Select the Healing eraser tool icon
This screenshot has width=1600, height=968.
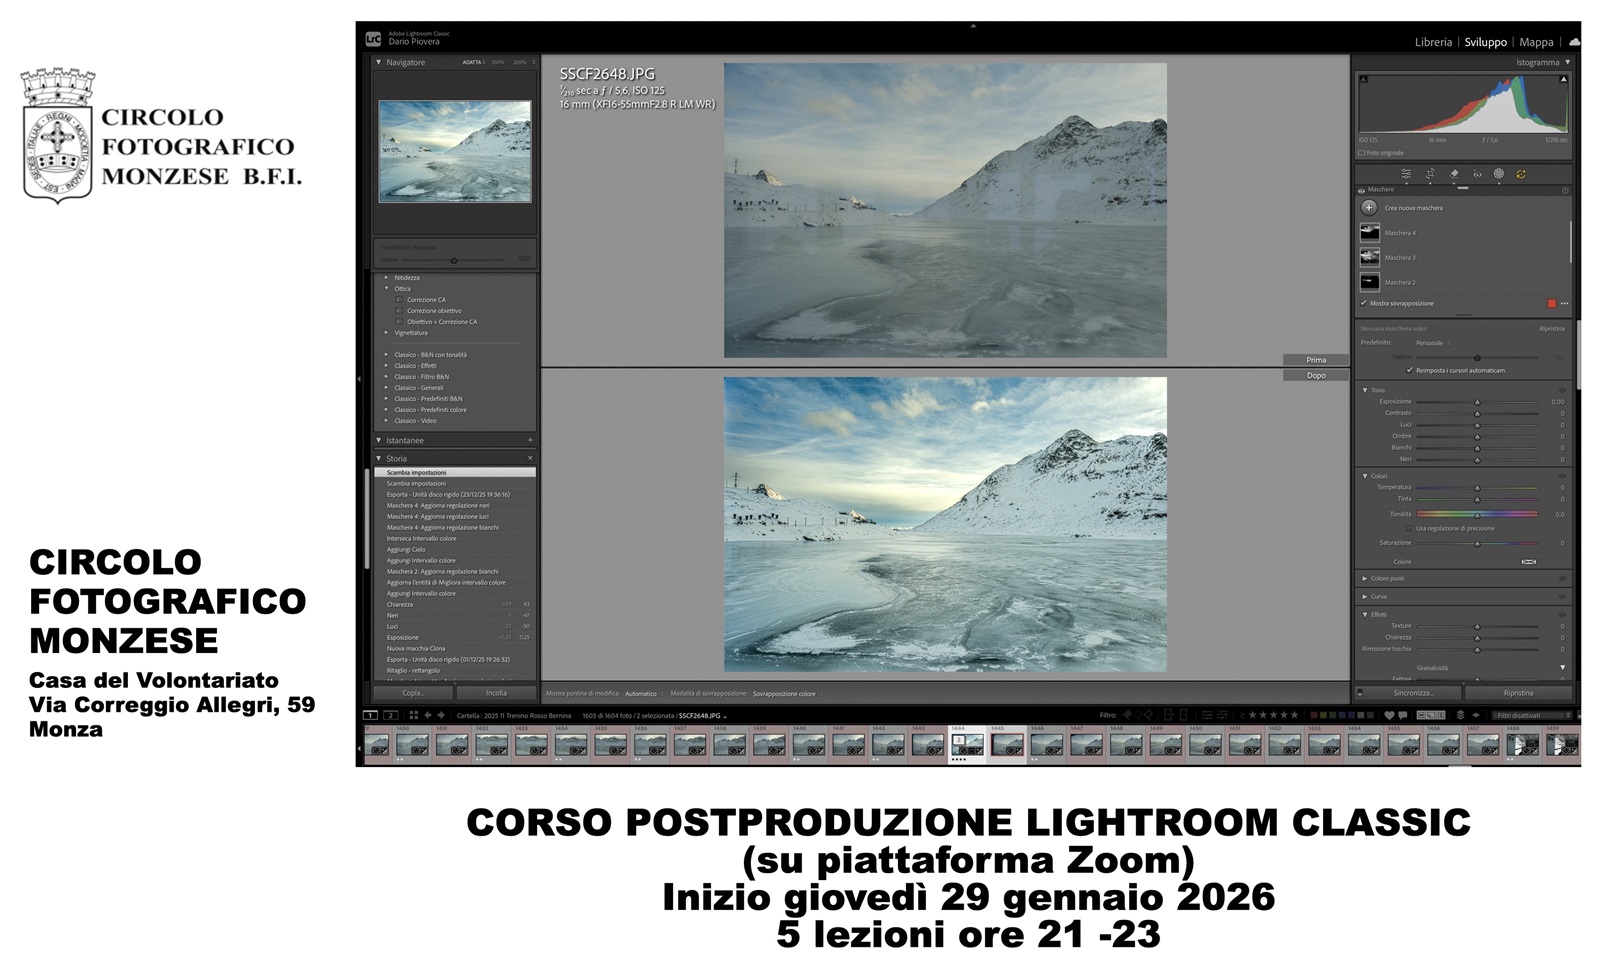[1454, 174]
